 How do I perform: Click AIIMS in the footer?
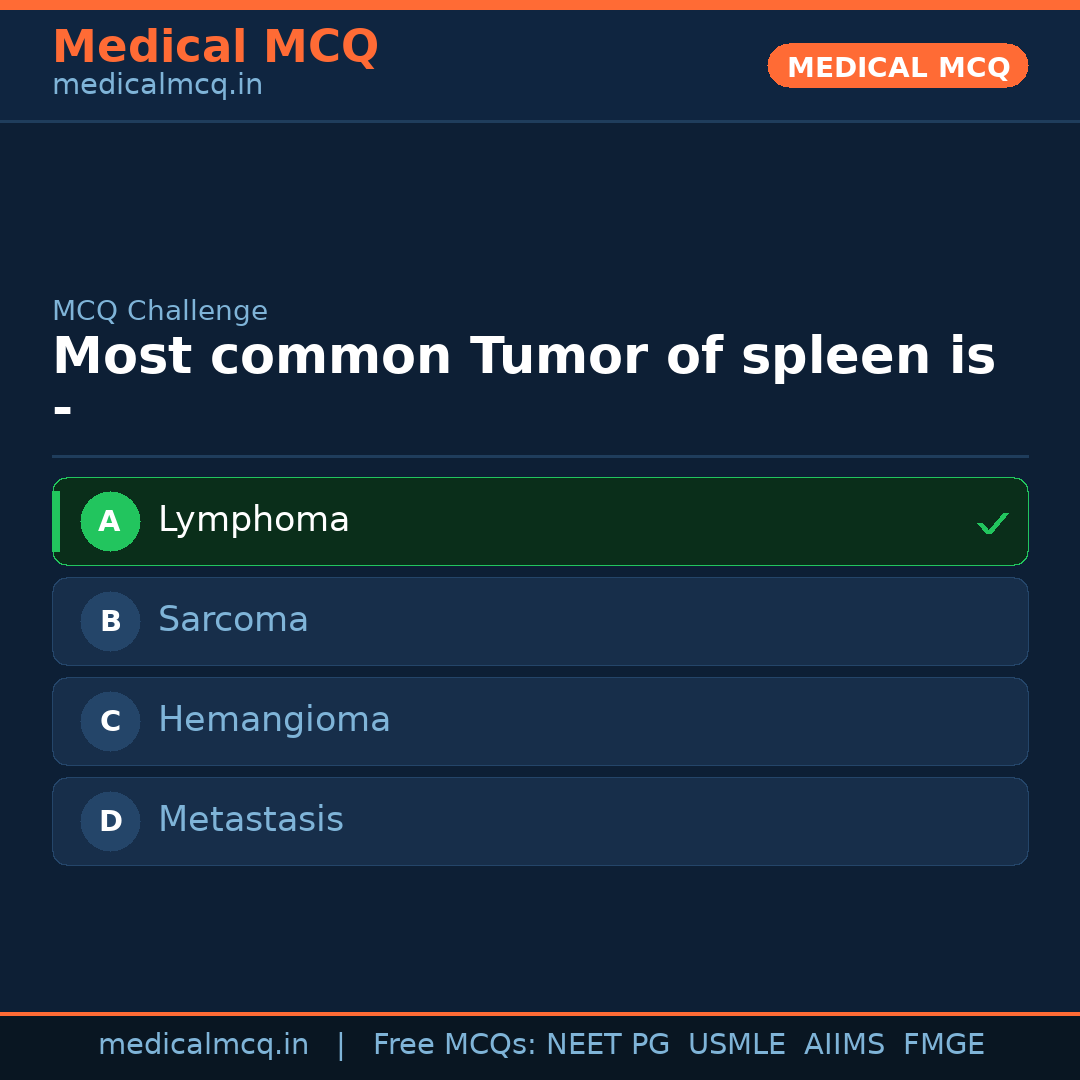[844, 1045]
